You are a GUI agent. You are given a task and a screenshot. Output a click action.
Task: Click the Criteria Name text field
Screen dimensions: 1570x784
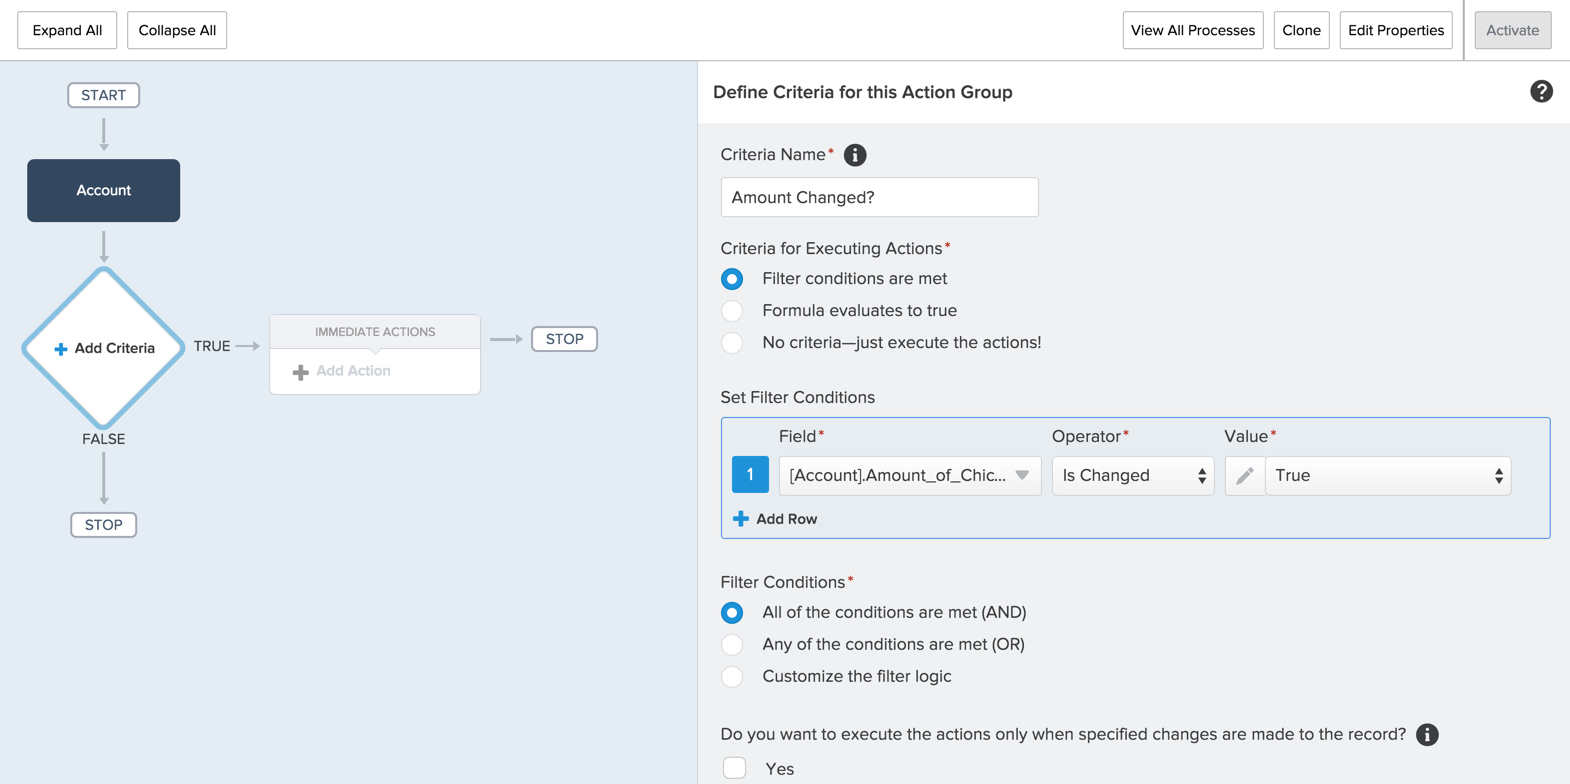879,198
